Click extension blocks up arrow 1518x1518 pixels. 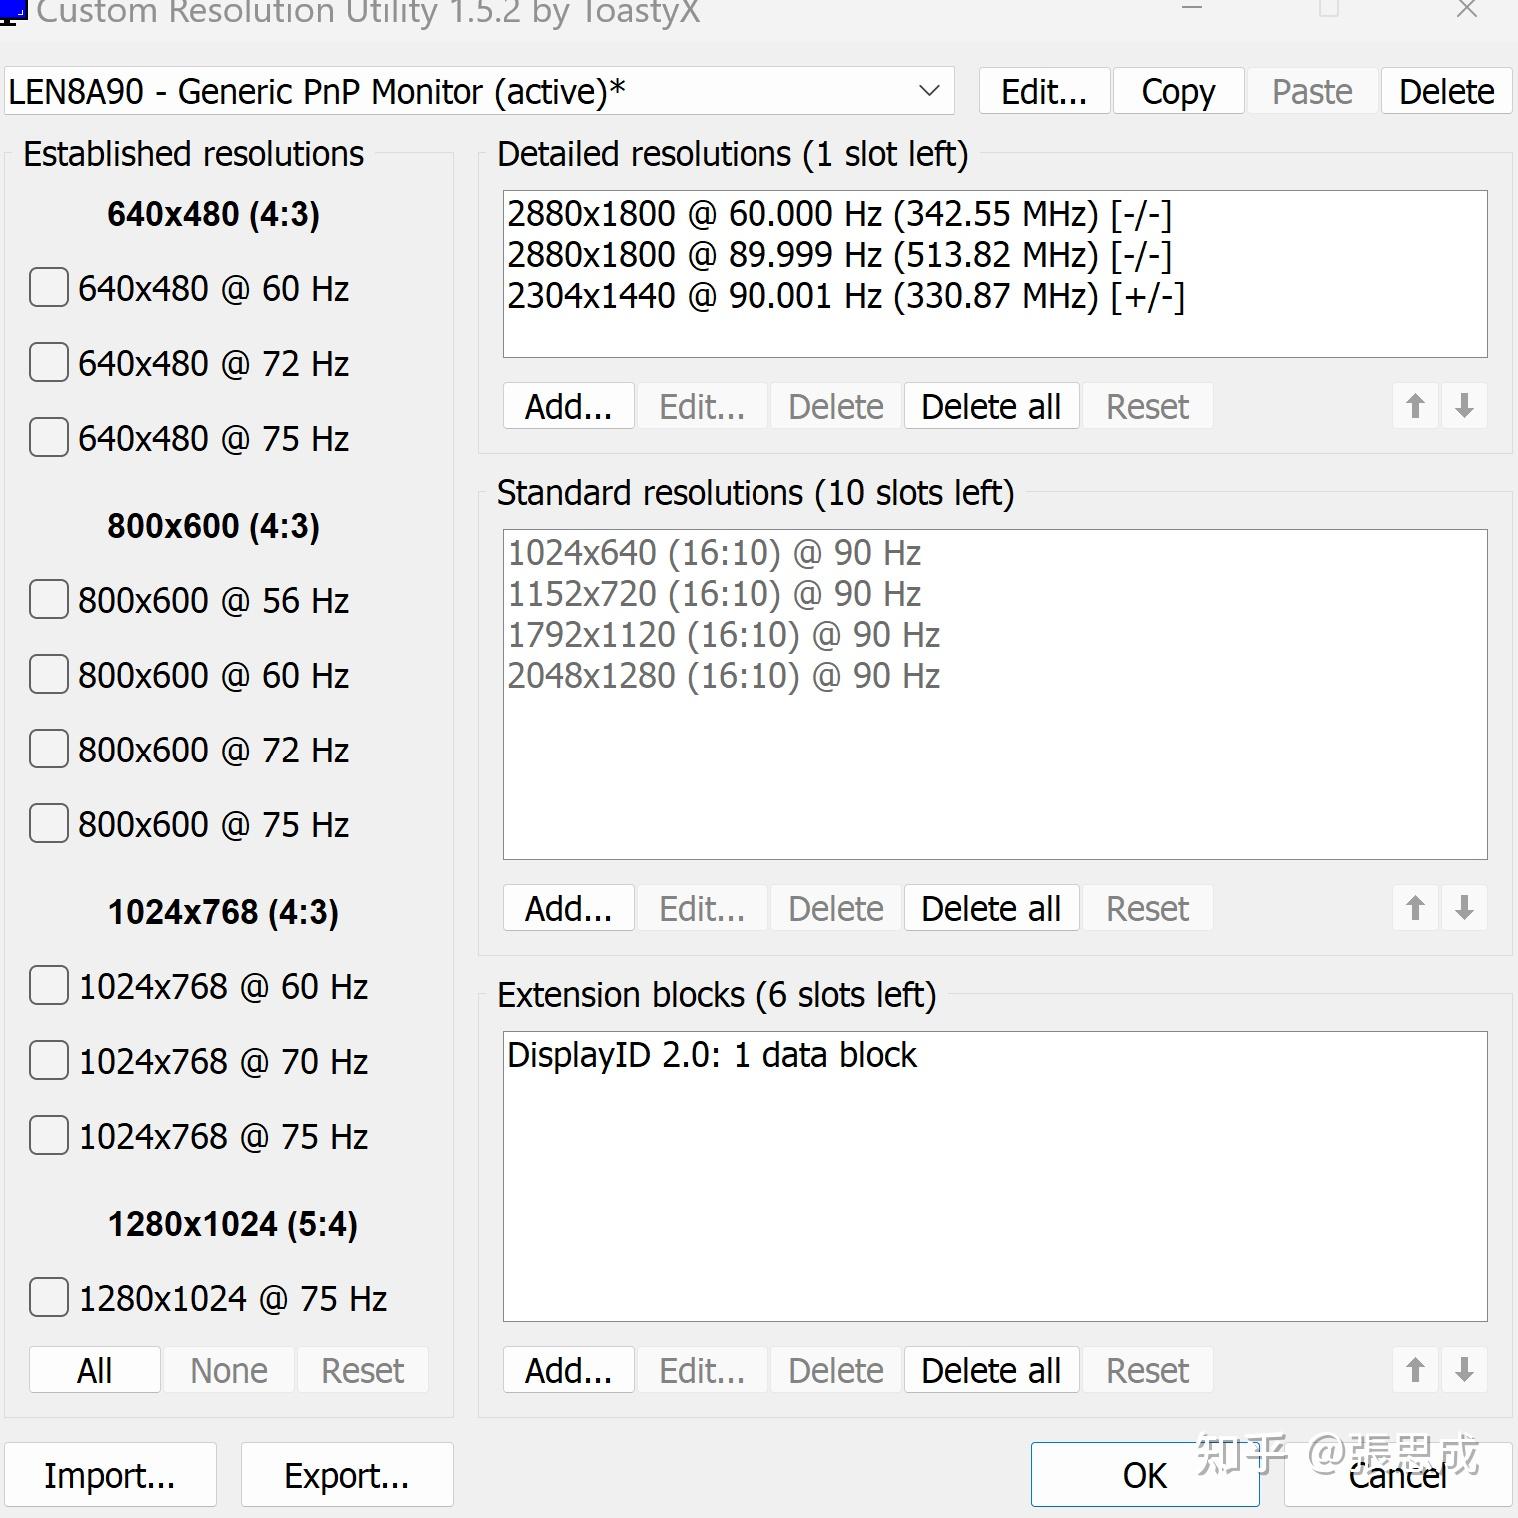click(1415, 1370)
